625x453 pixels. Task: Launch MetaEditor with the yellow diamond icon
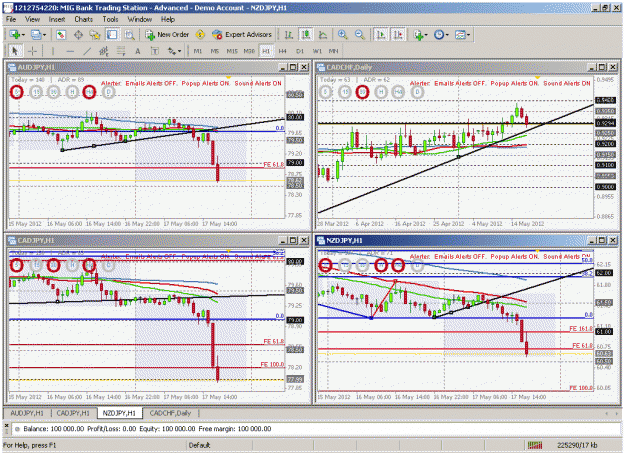(x=200, y=35)
